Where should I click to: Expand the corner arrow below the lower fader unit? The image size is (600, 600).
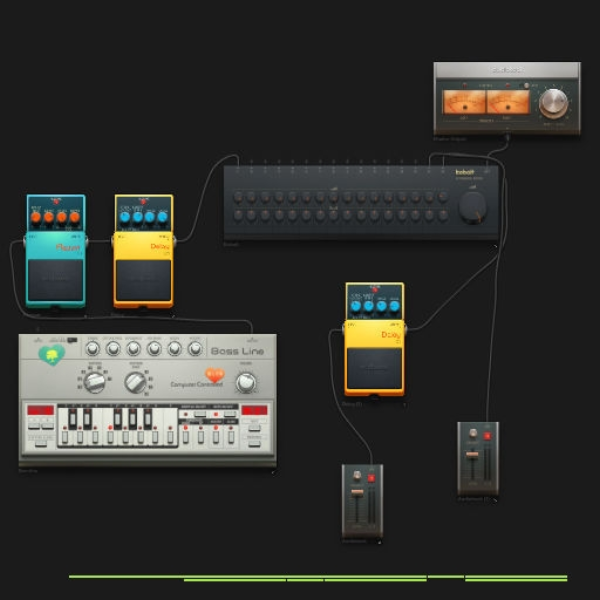(379, 542)
